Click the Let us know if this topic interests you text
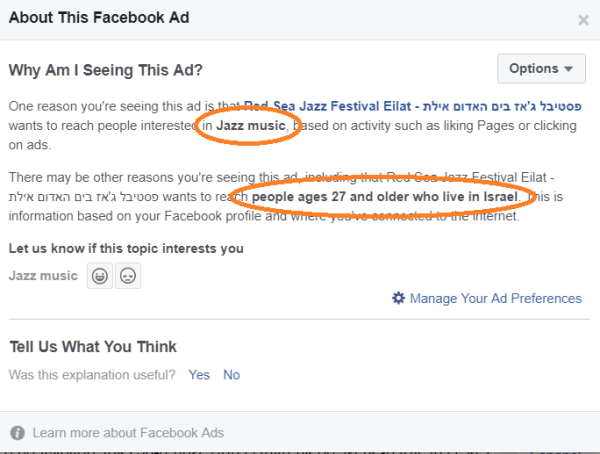Image resolution: width=600 pixels, height=454 pixels. click(x=125, y=248)
